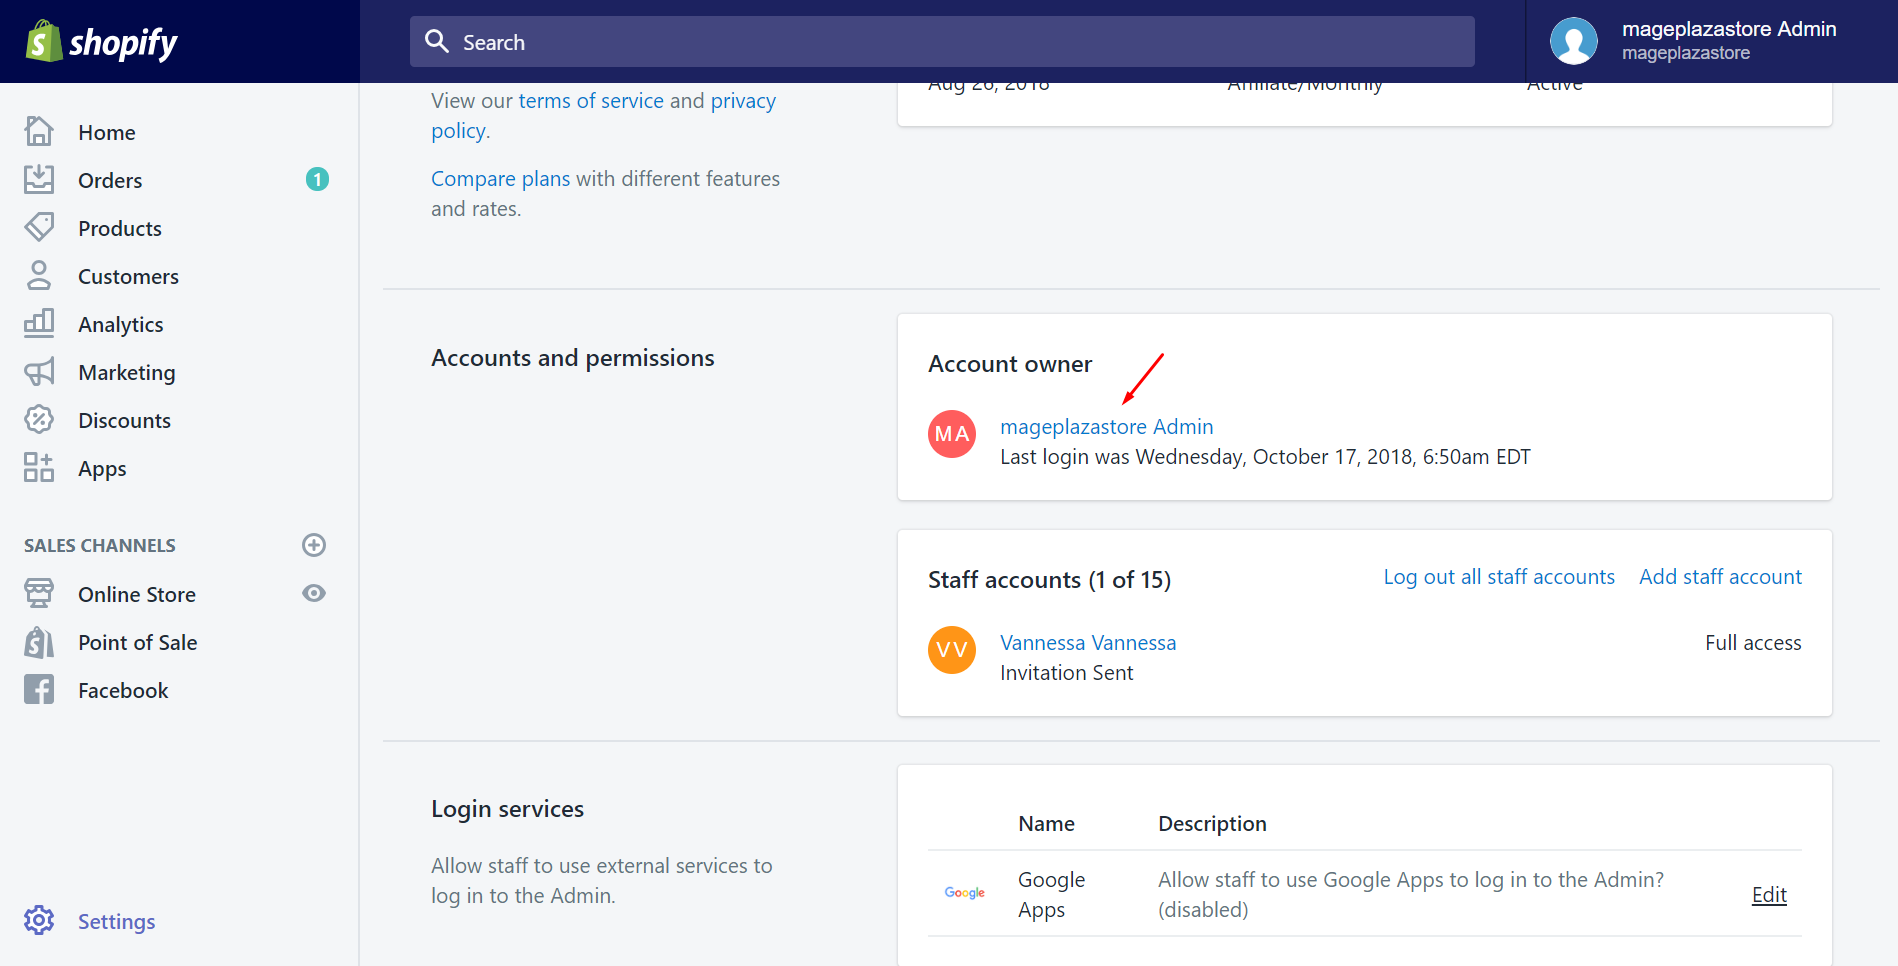This screenshot has width=1898, height=966.
Task: Add a sales channel with plus icon
Action: coord(314,545)
